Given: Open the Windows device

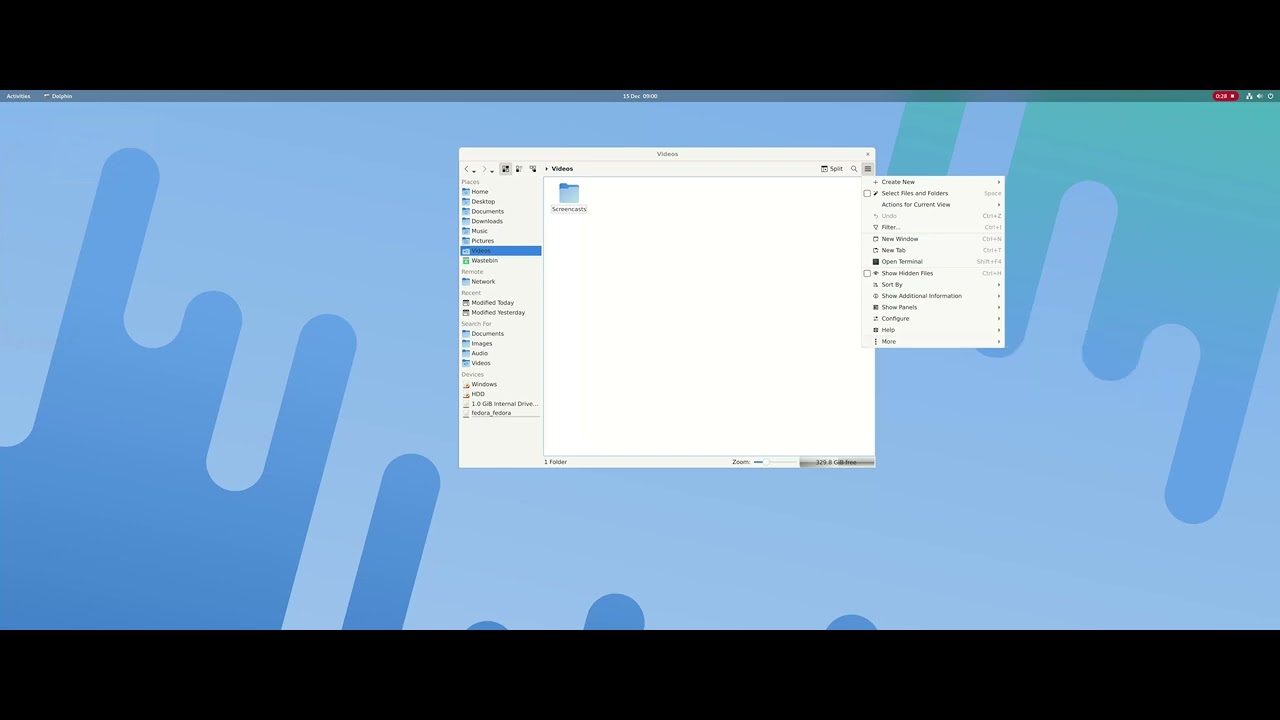Looking at the screenshot, I should pyautogui.click(x=501, y=384).
